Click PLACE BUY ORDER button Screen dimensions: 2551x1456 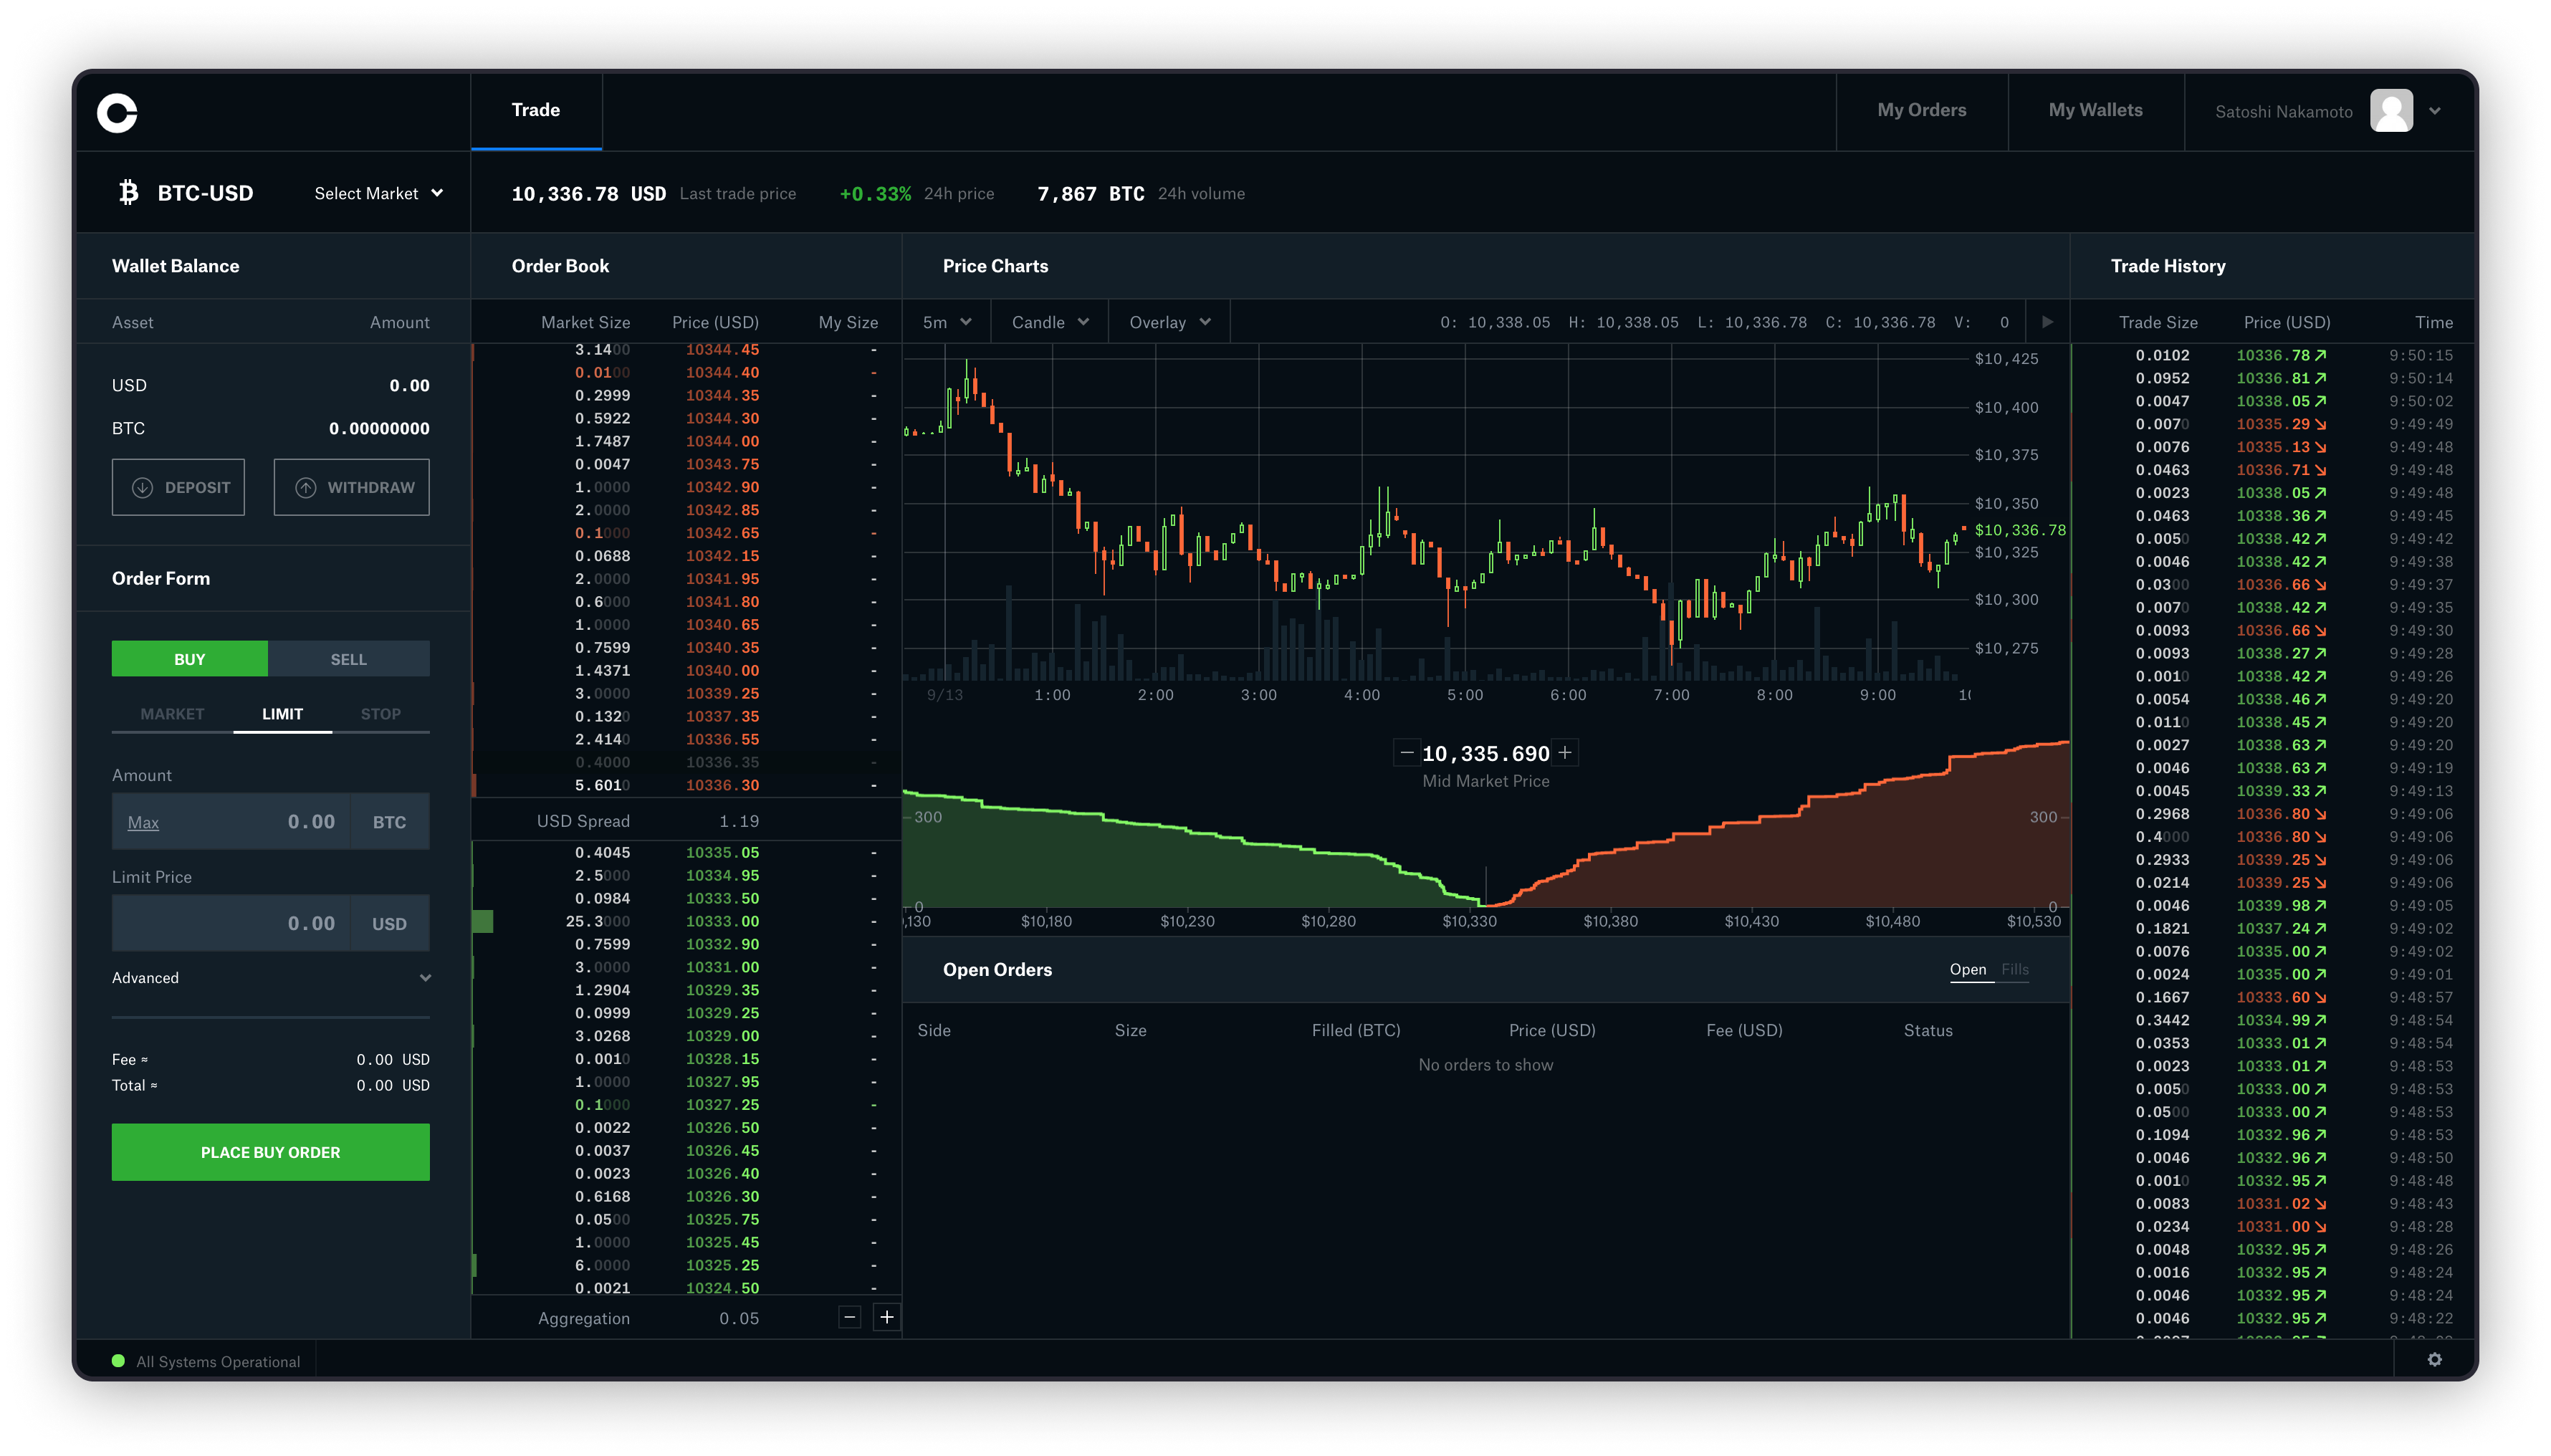point(270,1151)
